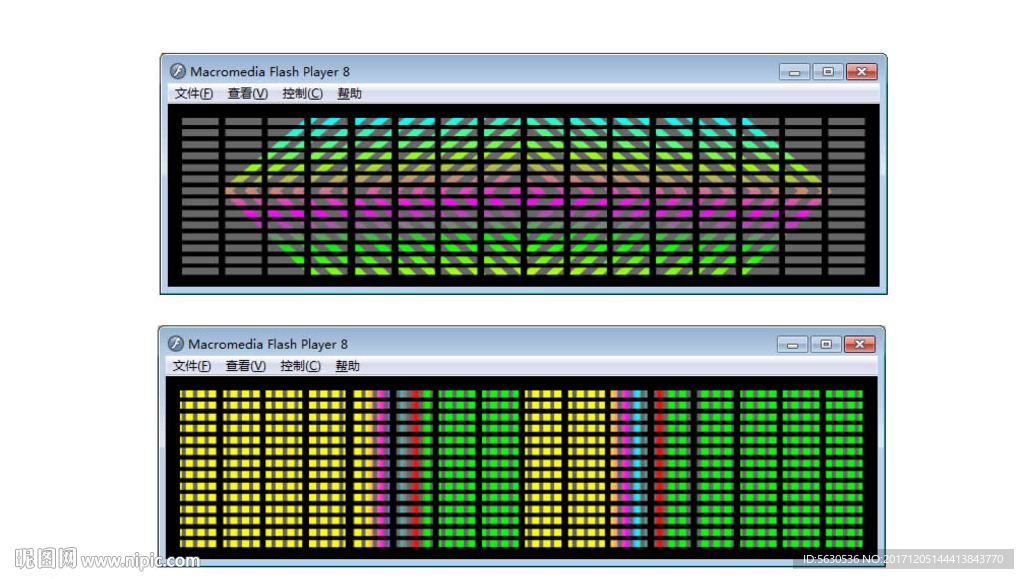The image size is (1024, 579).
Task: Open 文件(F) menu in upper Flash Player window
Action: point(193,93)
